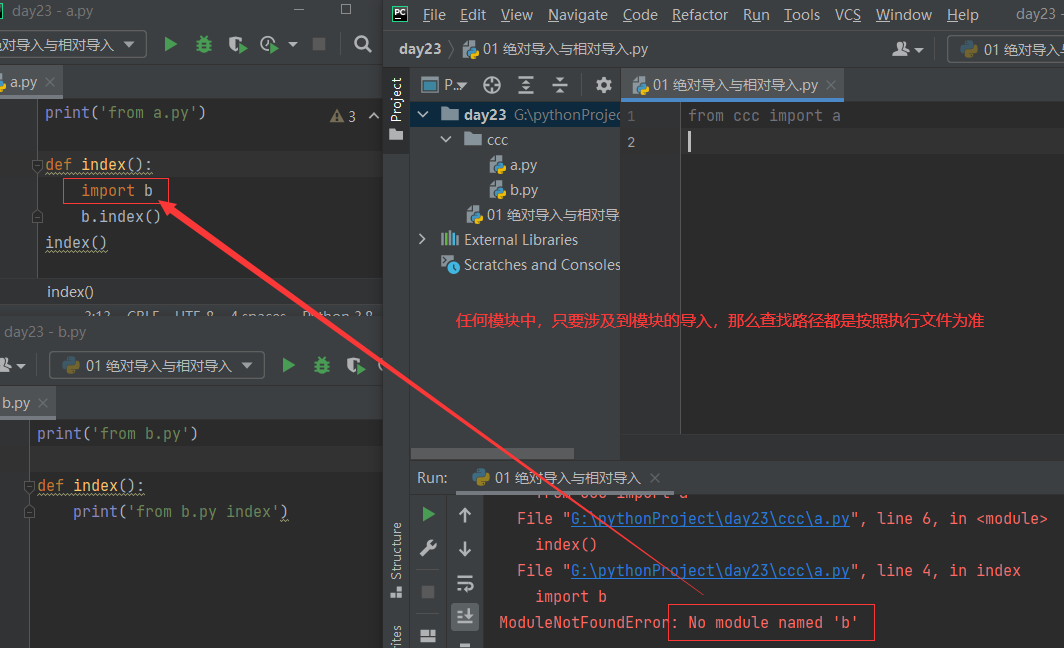
Task: Open the Navigate menu
Action: click(x=577, y=15)
